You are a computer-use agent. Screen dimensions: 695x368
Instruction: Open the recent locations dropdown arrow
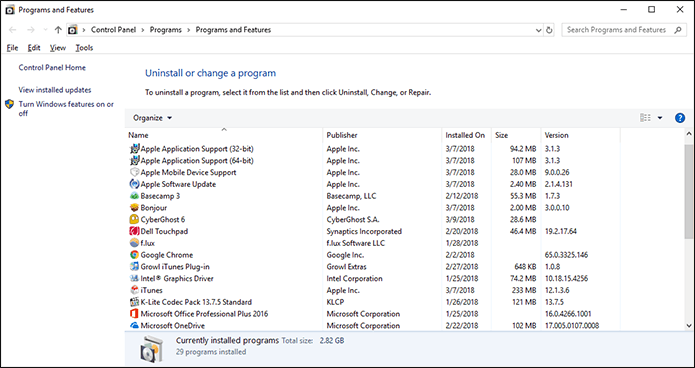point(45,30)
